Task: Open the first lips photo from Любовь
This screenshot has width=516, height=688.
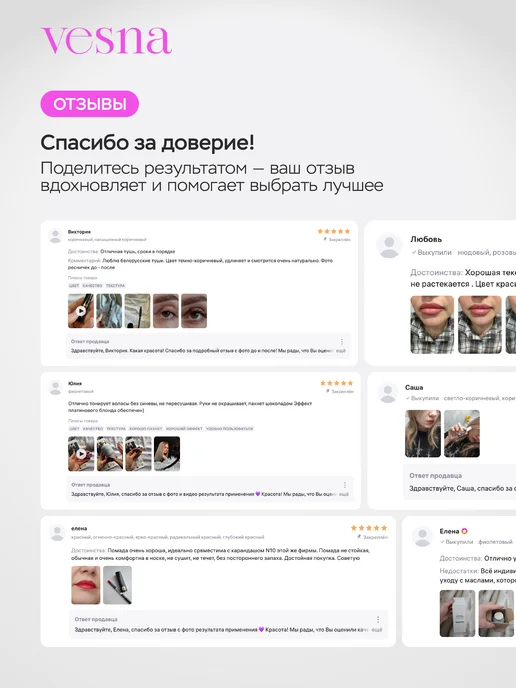Action: click(x=432, y=325)
